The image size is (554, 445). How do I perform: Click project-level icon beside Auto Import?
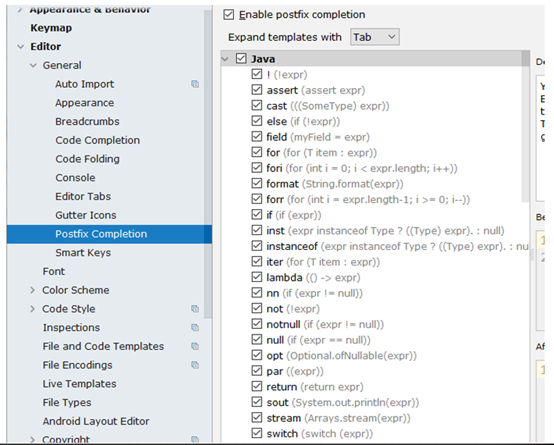click(x=195, y=84)
